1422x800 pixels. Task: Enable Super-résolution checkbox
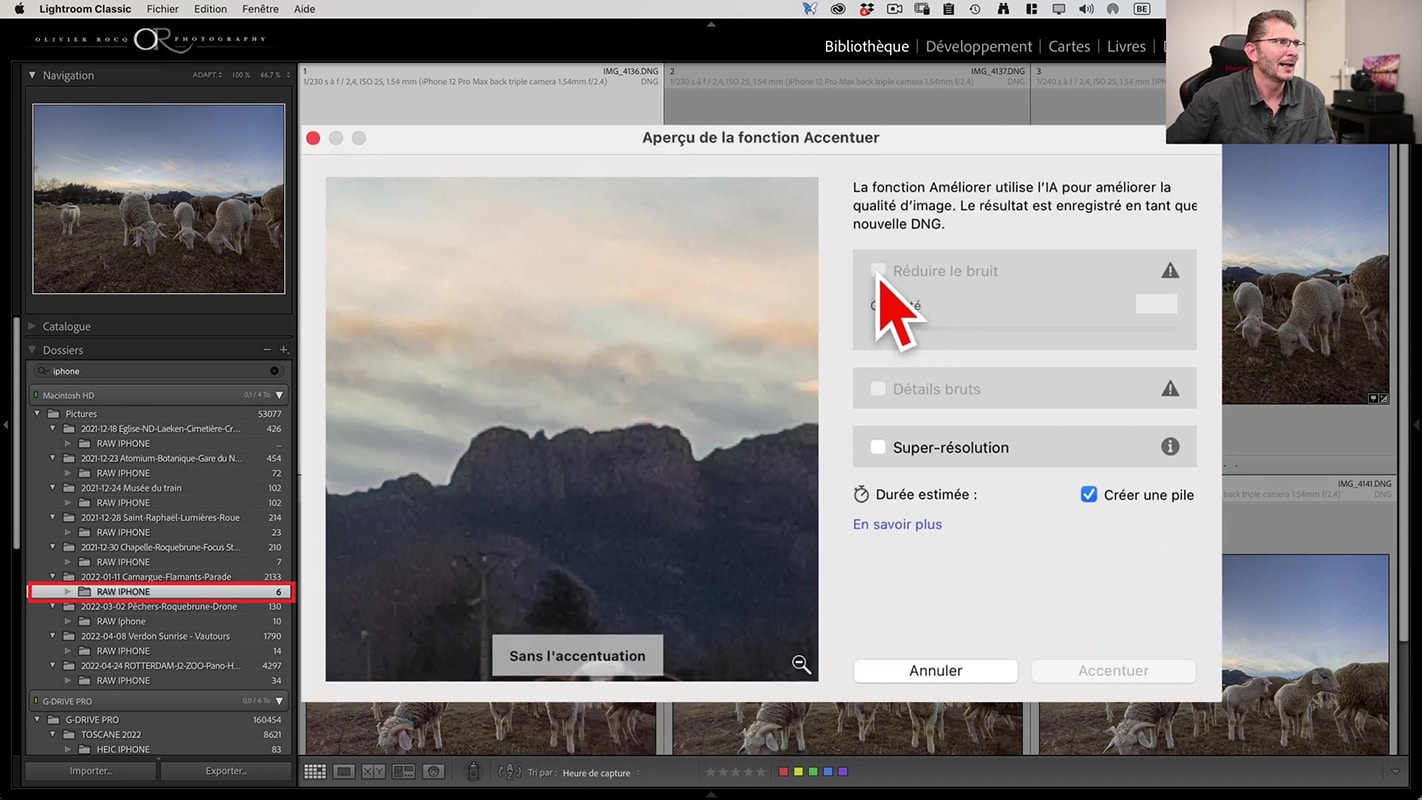tap(878, 447)
